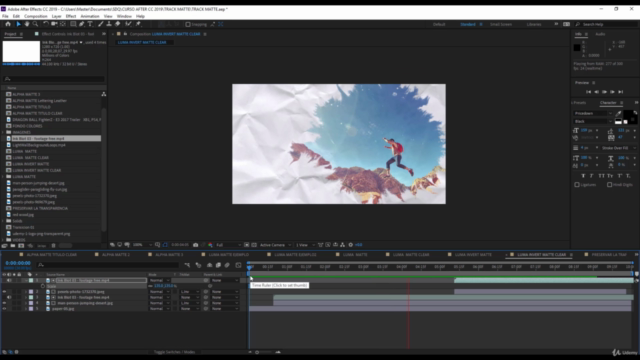Viewport: 640px width, 360px height.
Task: Enable the Ligatures checkbox
Action: [x=577, y=185]
